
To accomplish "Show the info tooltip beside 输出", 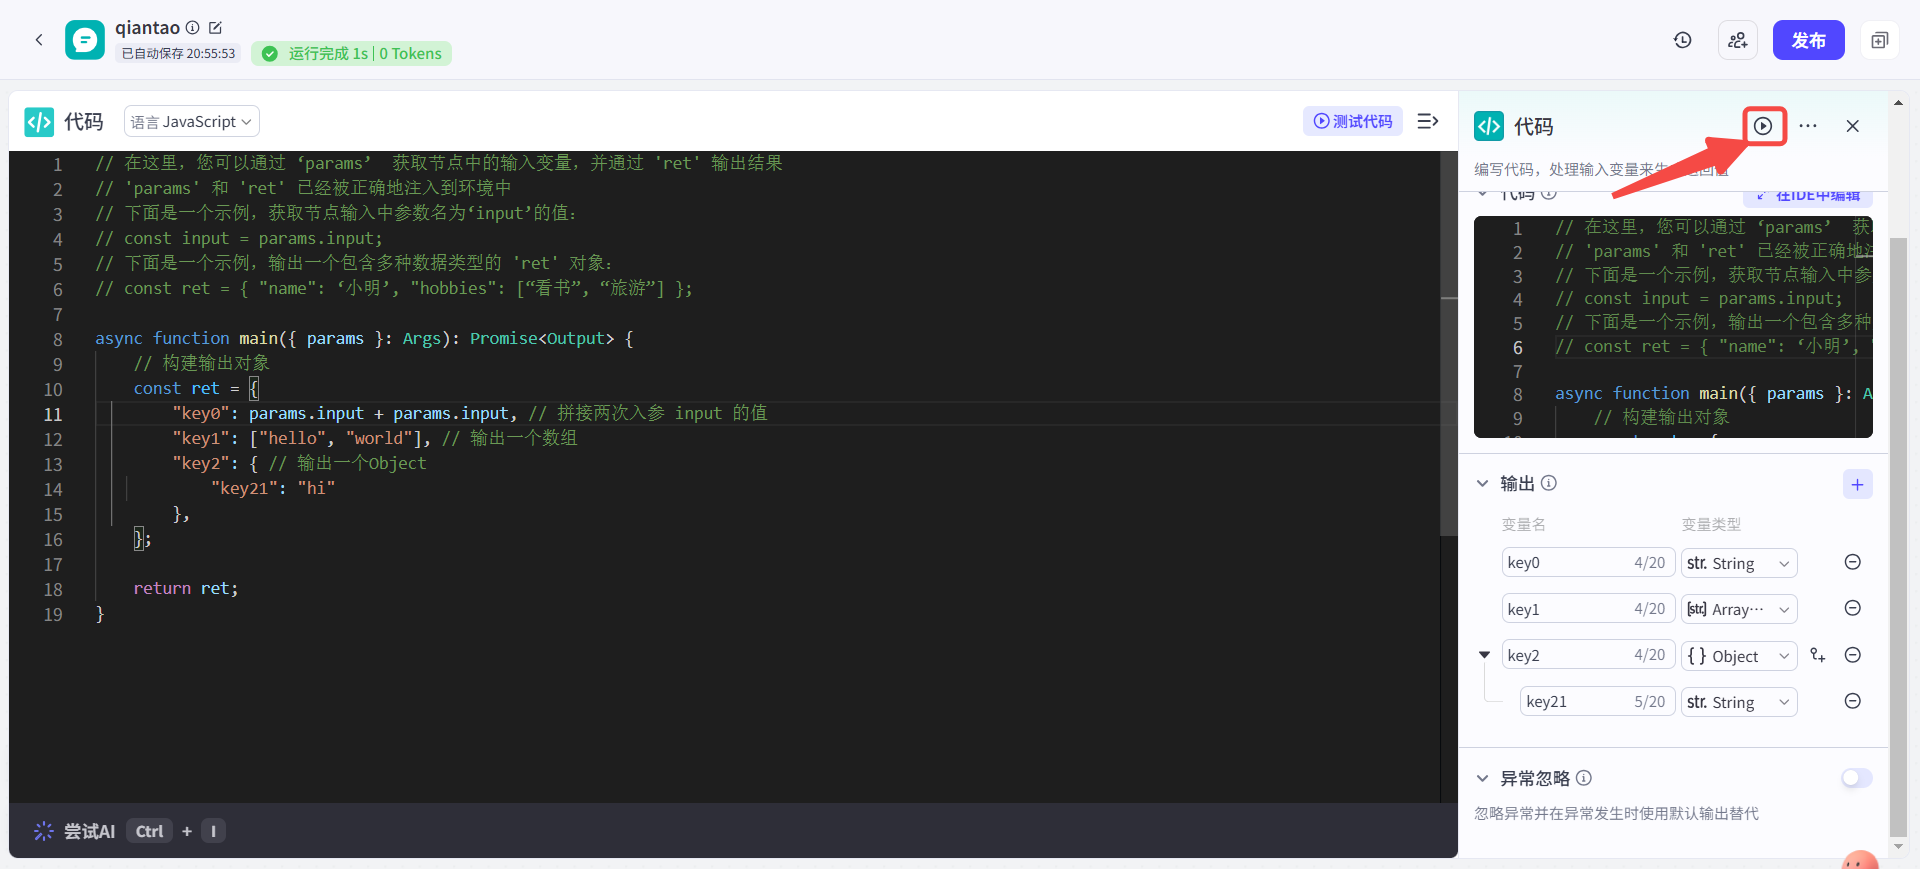I will (x=1549, y=484).
